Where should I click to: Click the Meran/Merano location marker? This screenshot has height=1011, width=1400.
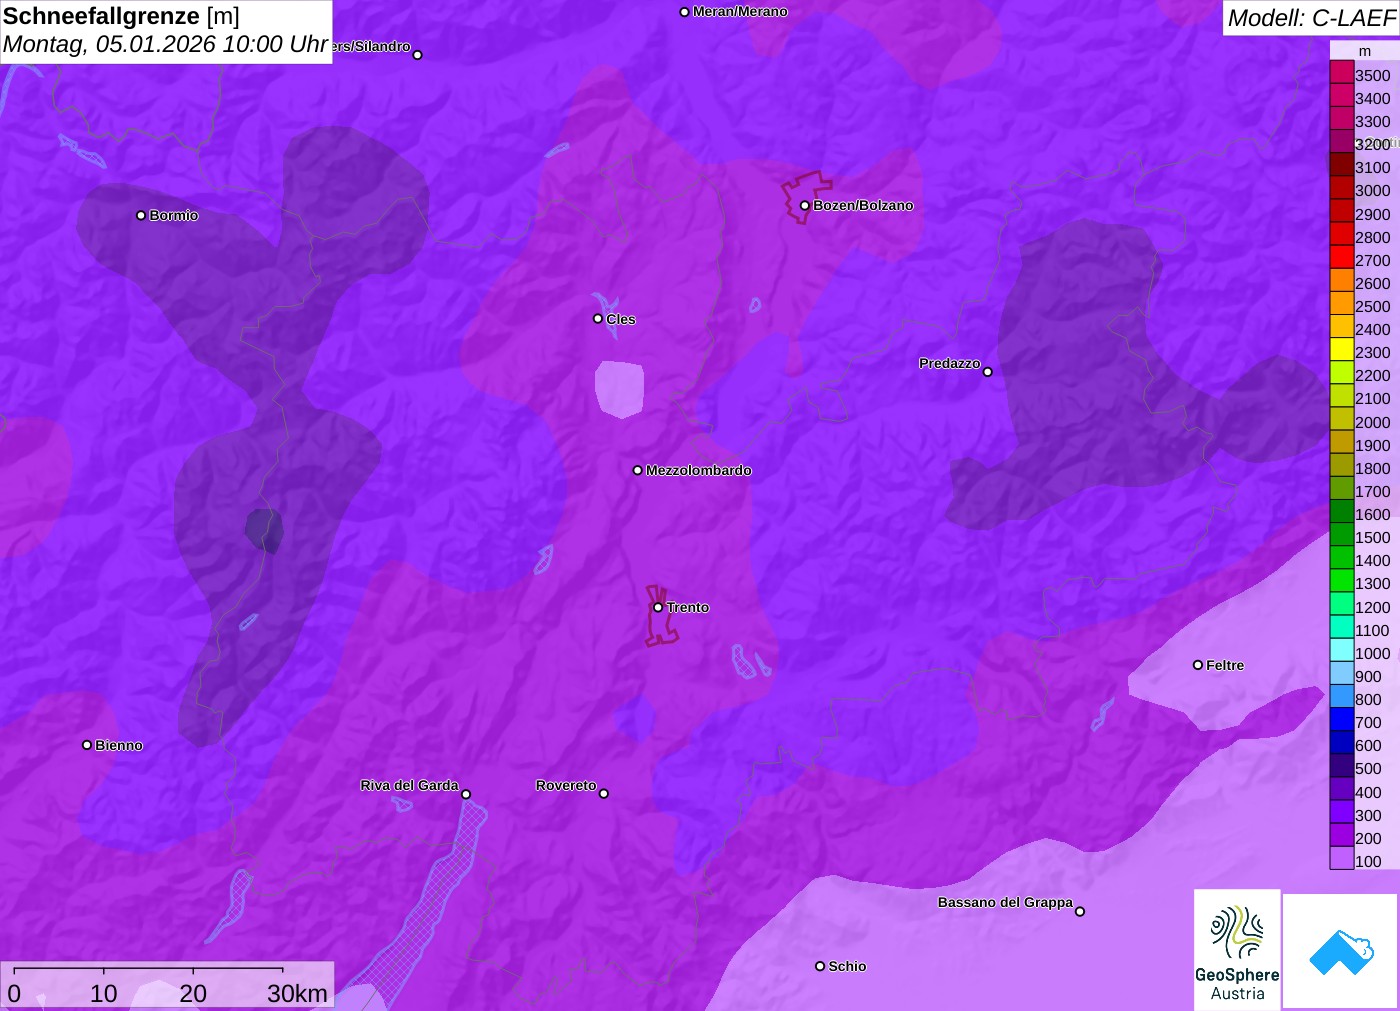click(x=685, y=12)
